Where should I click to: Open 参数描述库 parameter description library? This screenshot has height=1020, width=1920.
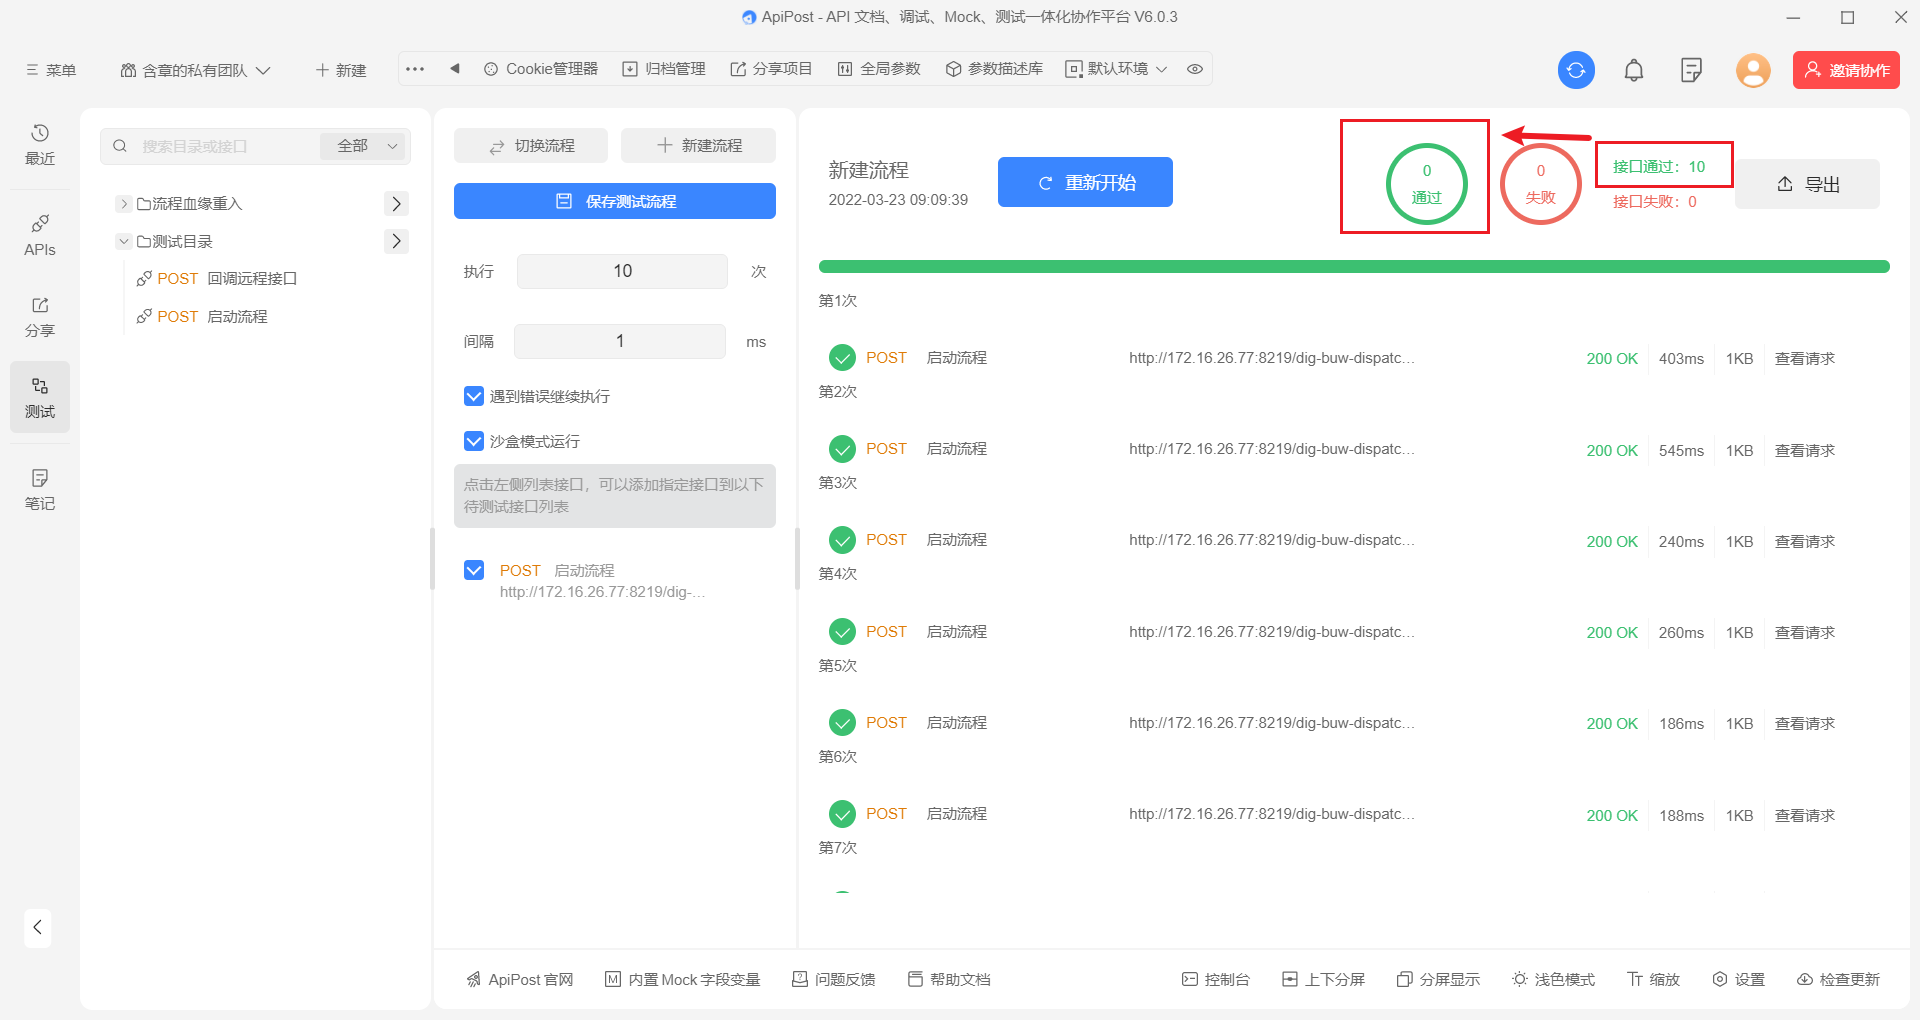click(x=994, y=69)
